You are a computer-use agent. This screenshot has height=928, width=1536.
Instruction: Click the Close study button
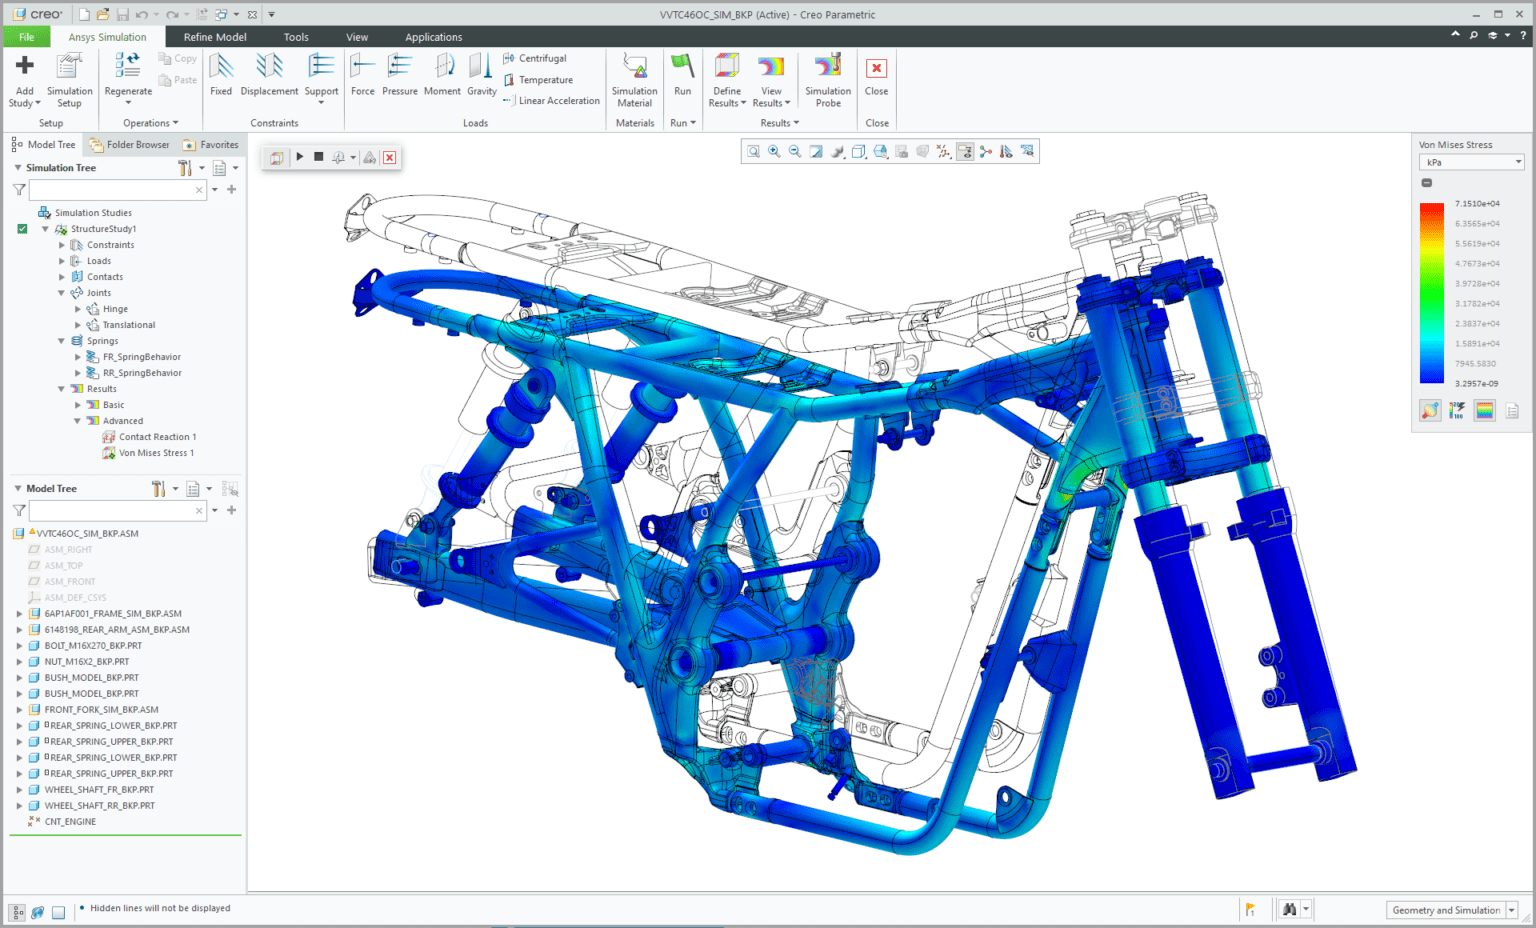click(876, 75)
